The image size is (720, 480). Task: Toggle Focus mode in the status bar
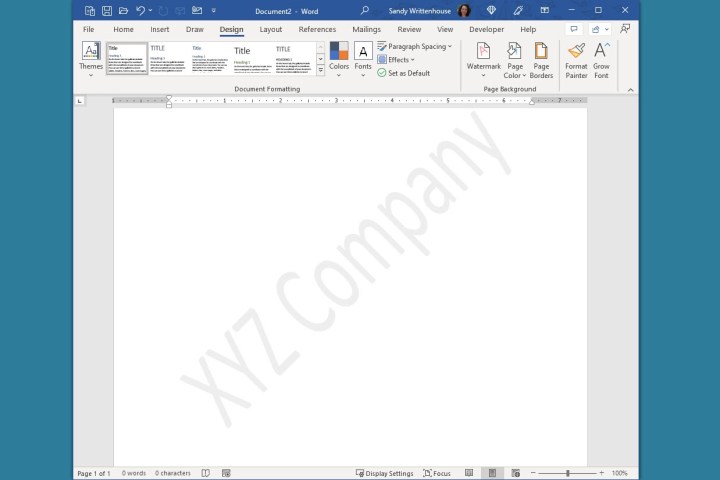437,473
